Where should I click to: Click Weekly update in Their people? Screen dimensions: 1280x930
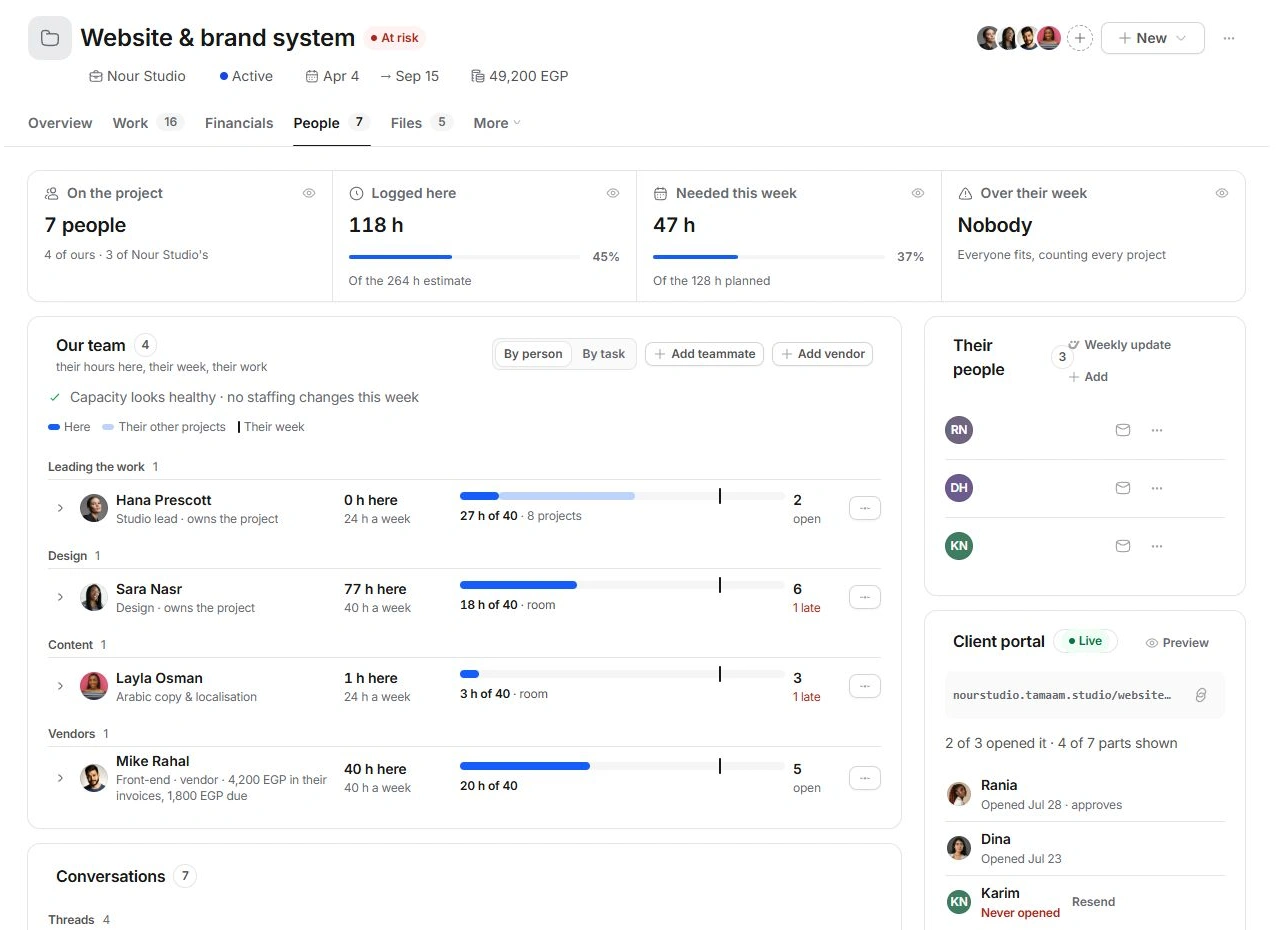pyautogui.click(x=1119, y=345)
